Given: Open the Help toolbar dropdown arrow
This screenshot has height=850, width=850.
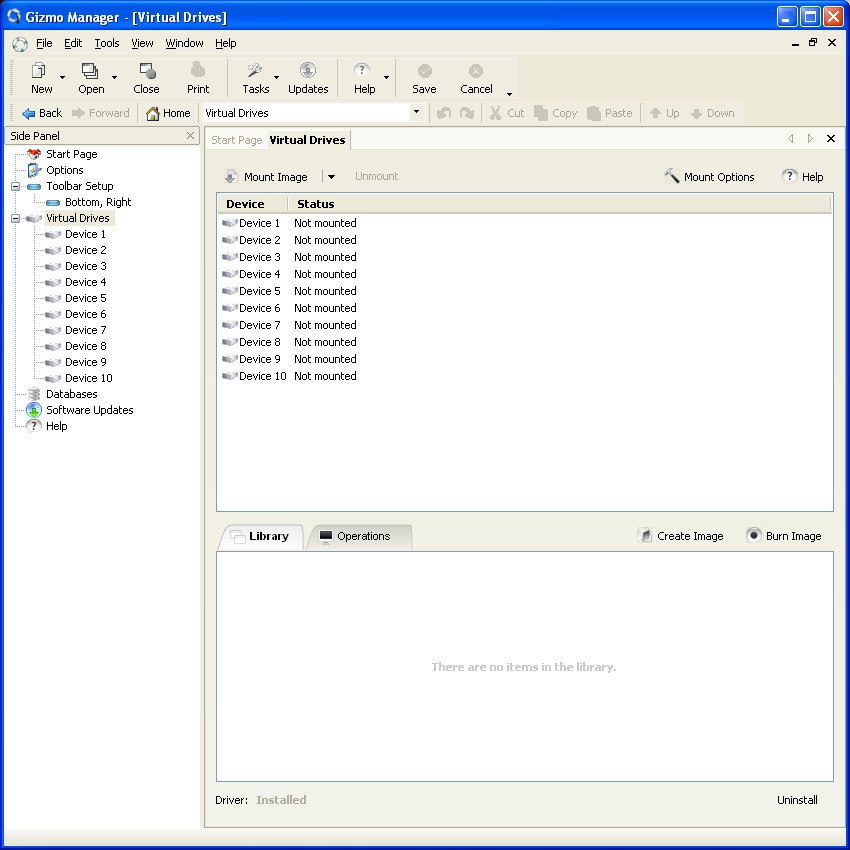Looking at the screenshot, I should [387, 78].
